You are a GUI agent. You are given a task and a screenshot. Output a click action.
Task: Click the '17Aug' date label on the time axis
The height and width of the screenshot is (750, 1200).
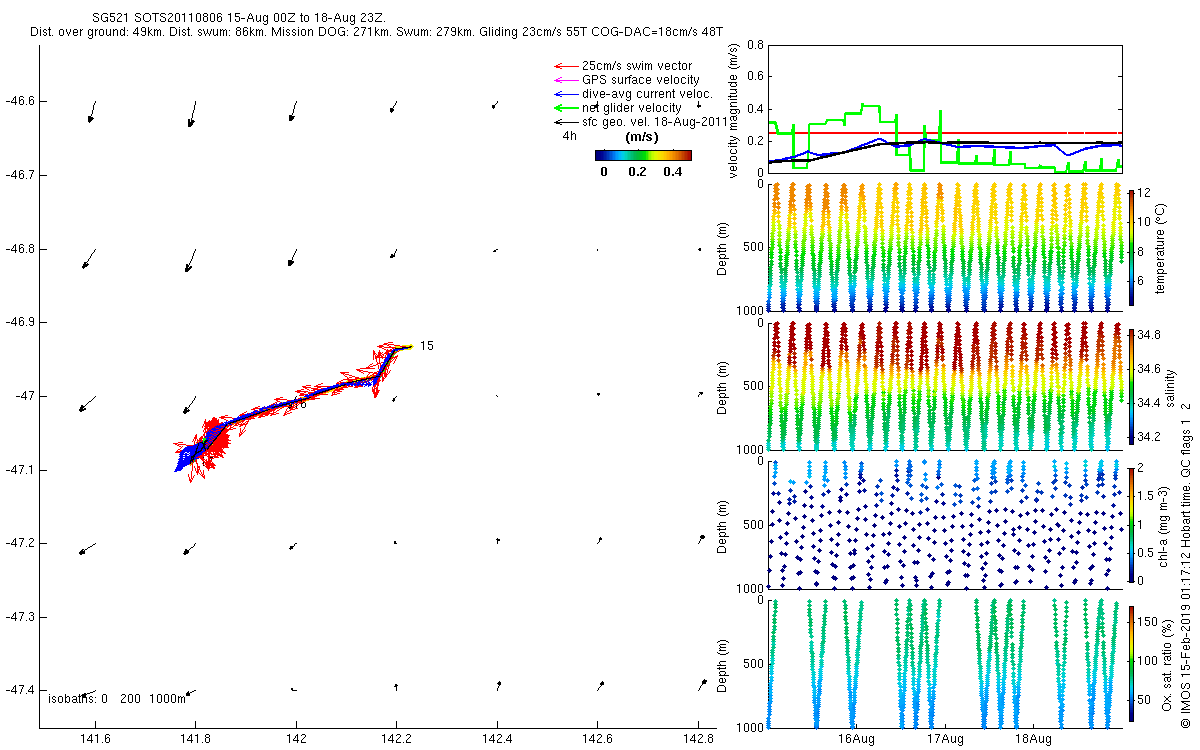coord(945,739)
